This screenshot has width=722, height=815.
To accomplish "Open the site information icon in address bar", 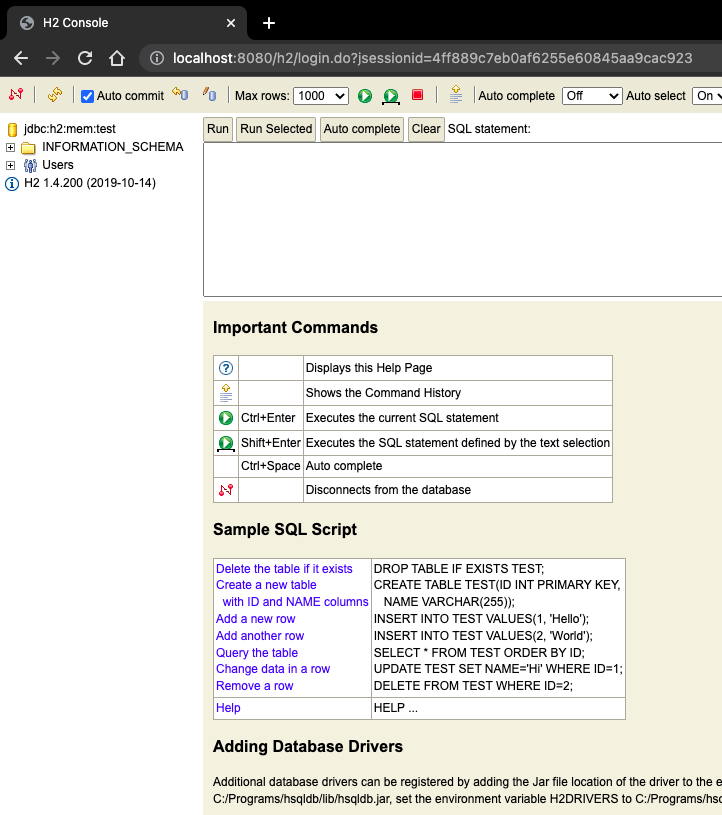I will [157, 58].
